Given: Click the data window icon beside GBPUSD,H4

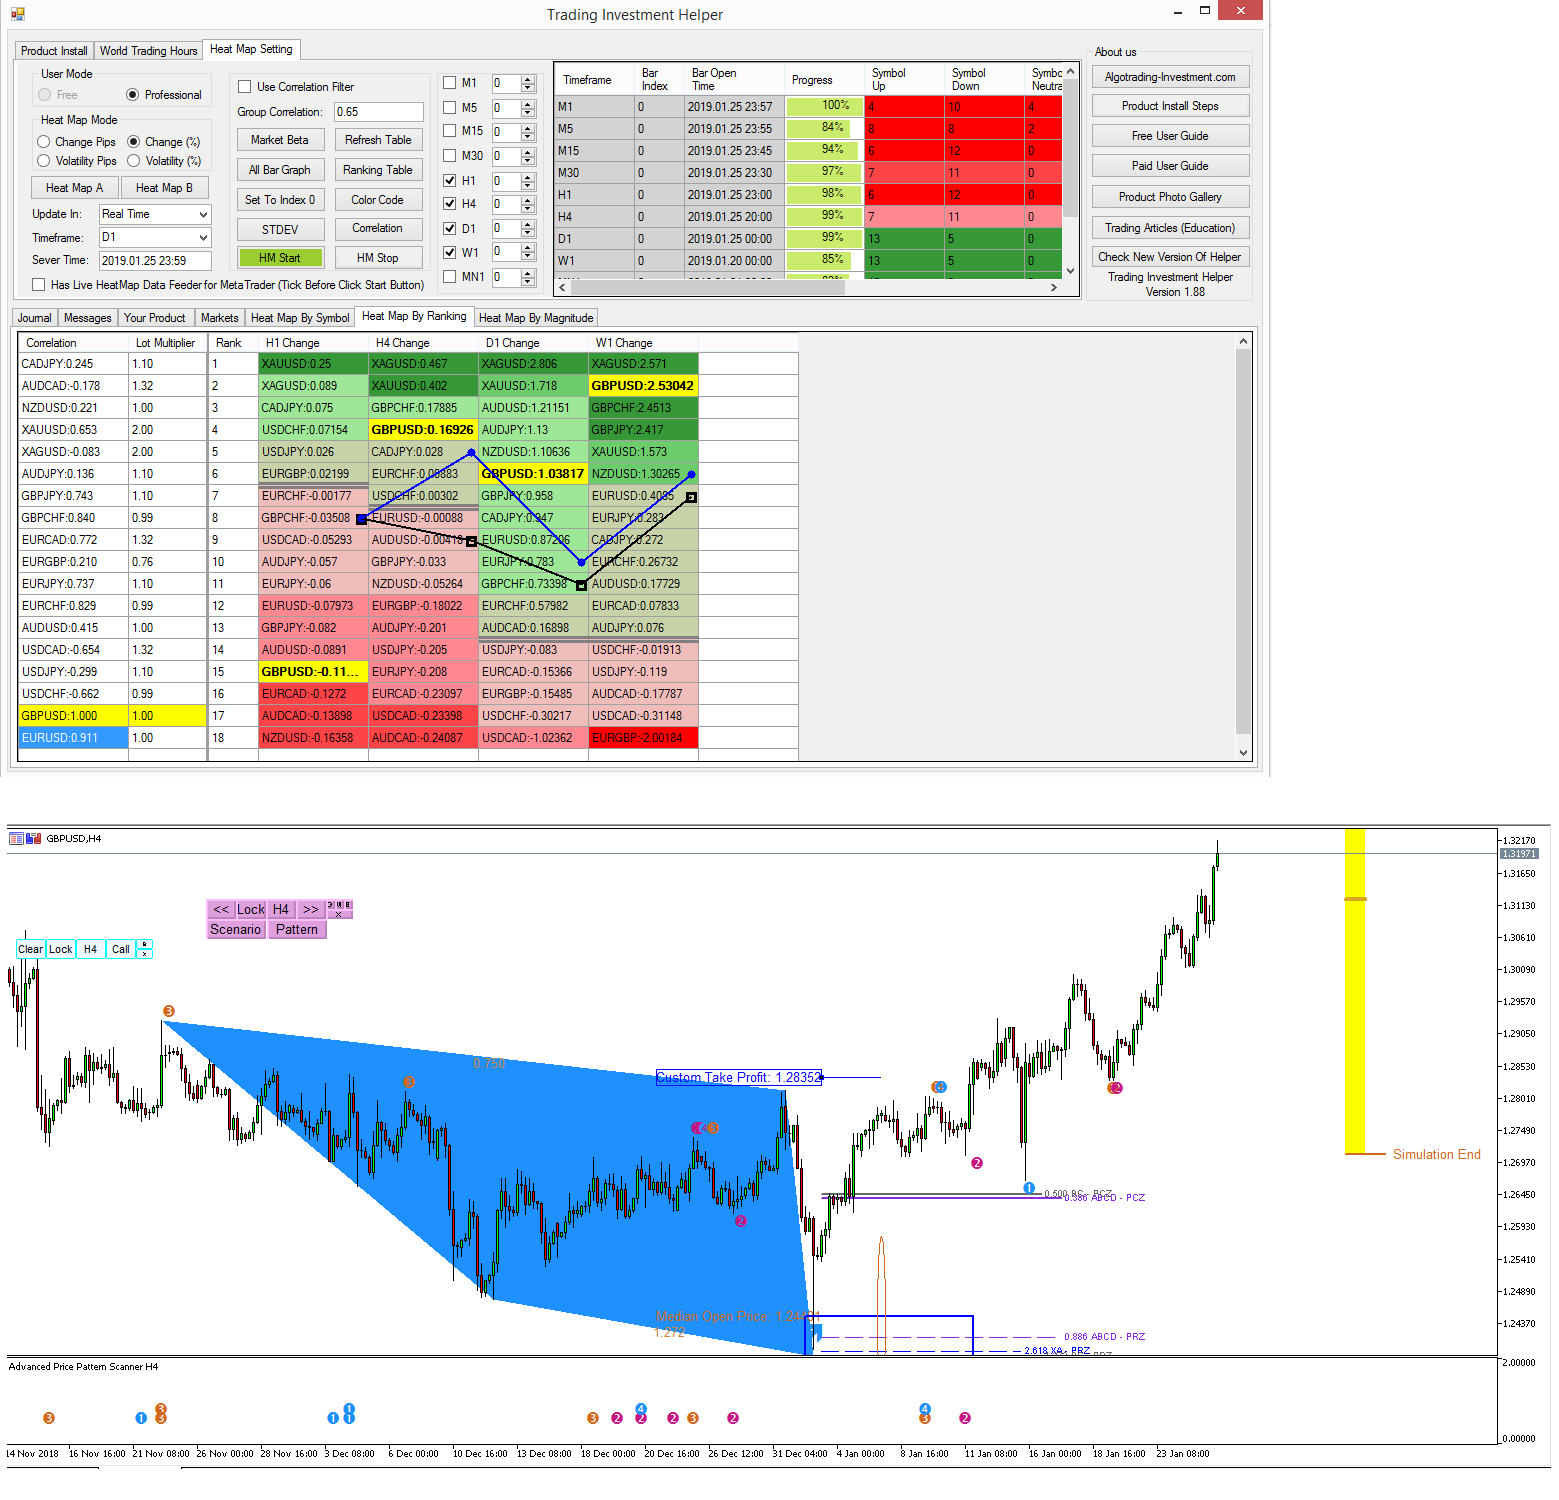Looking at the screenshot, I should point(16,838).
